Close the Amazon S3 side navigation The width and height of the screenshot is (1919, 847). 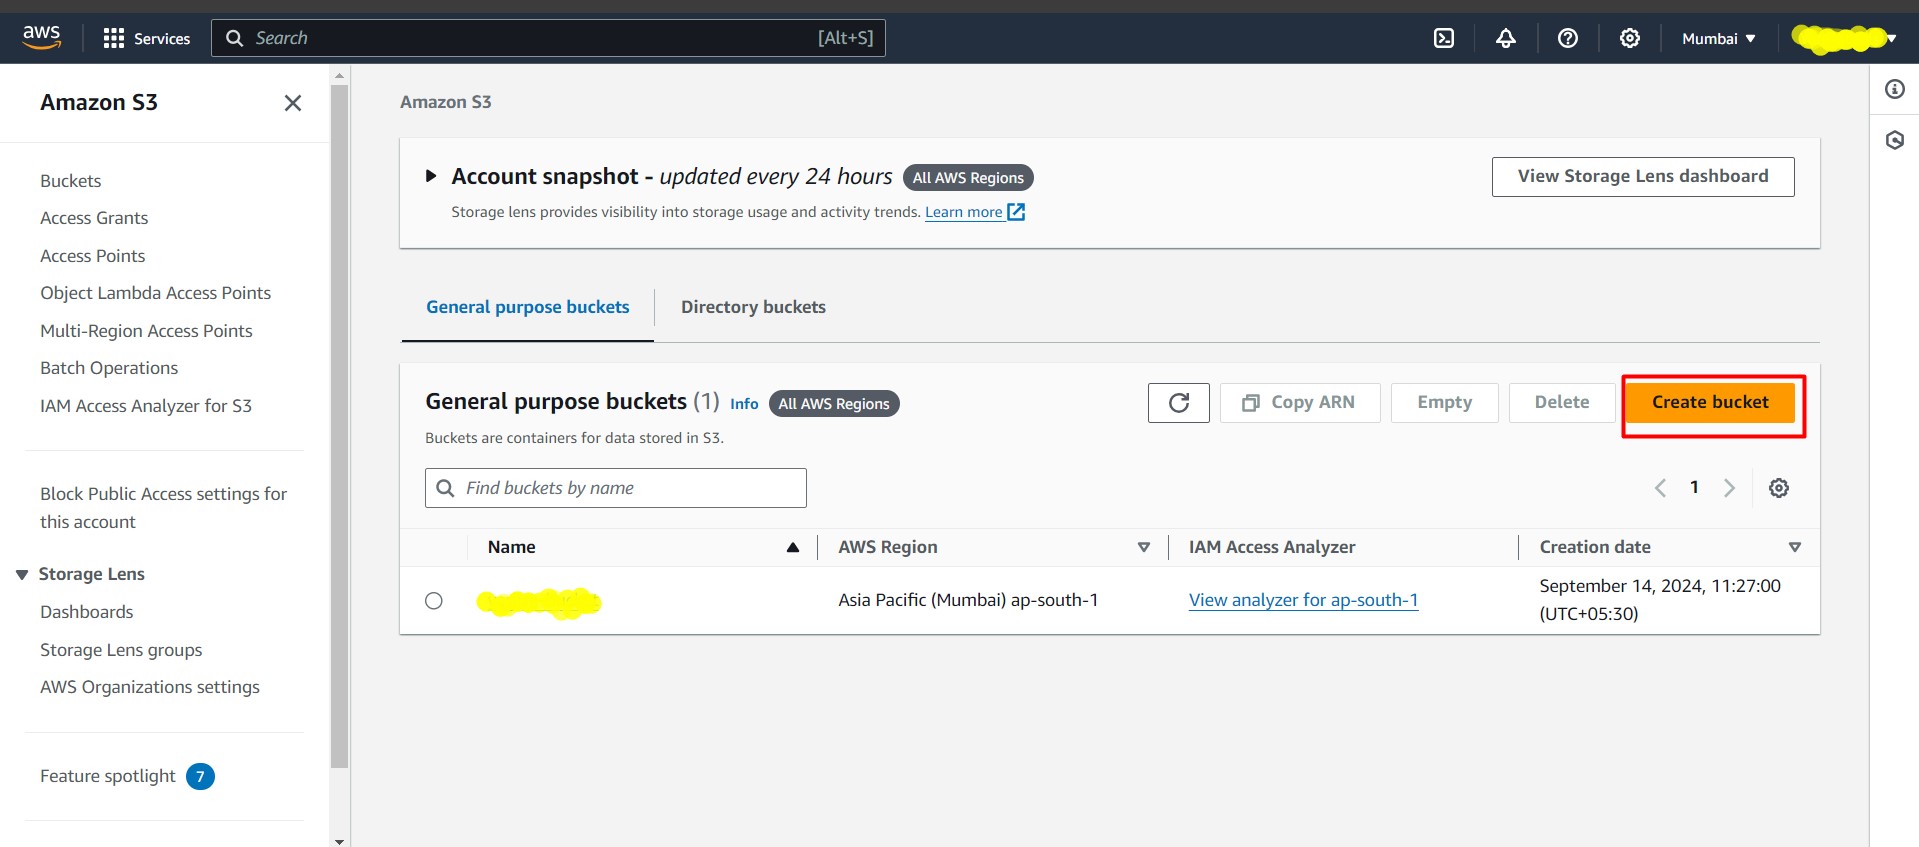[x=292, y=103]
